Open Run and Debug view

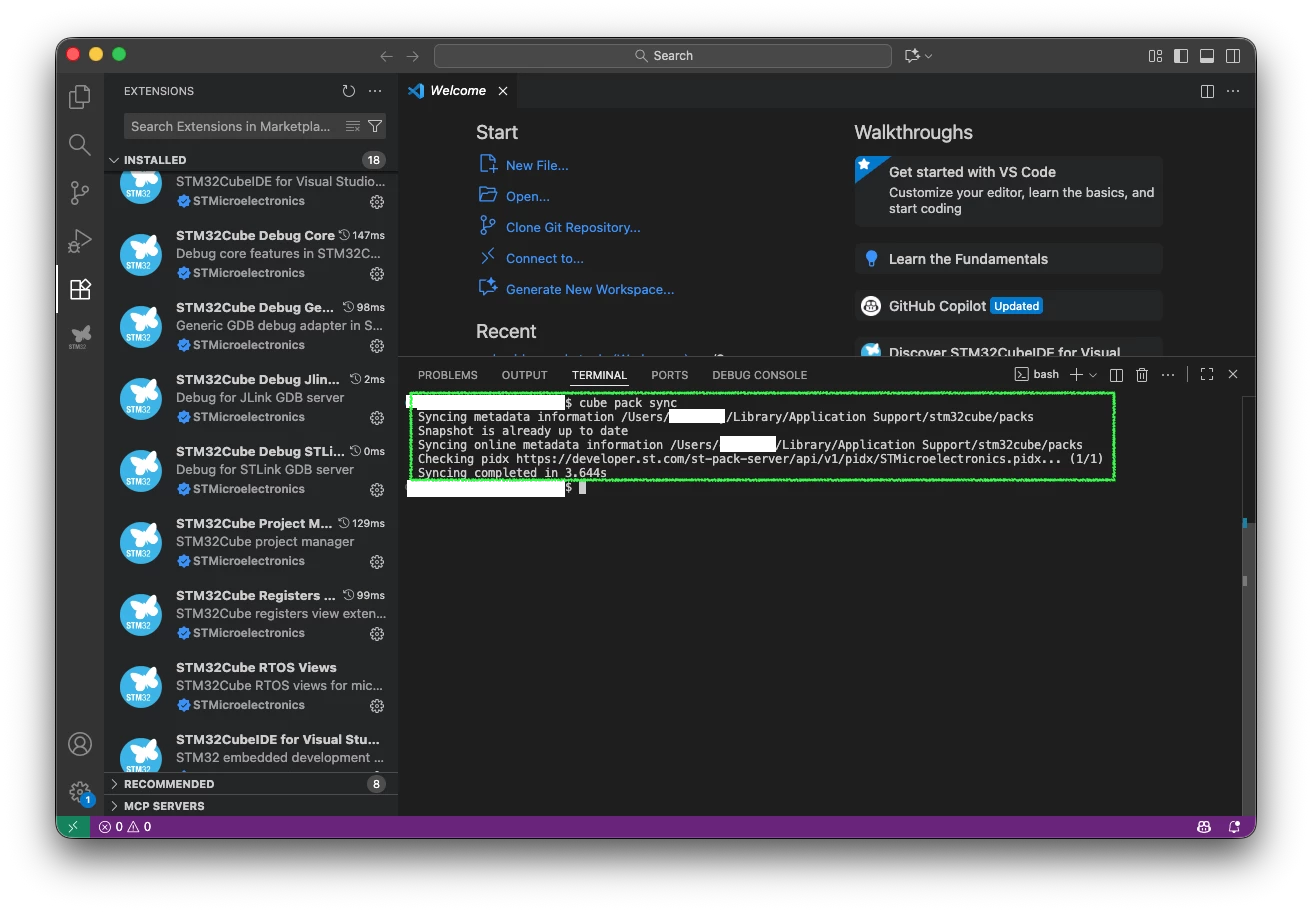pos(80,241)
